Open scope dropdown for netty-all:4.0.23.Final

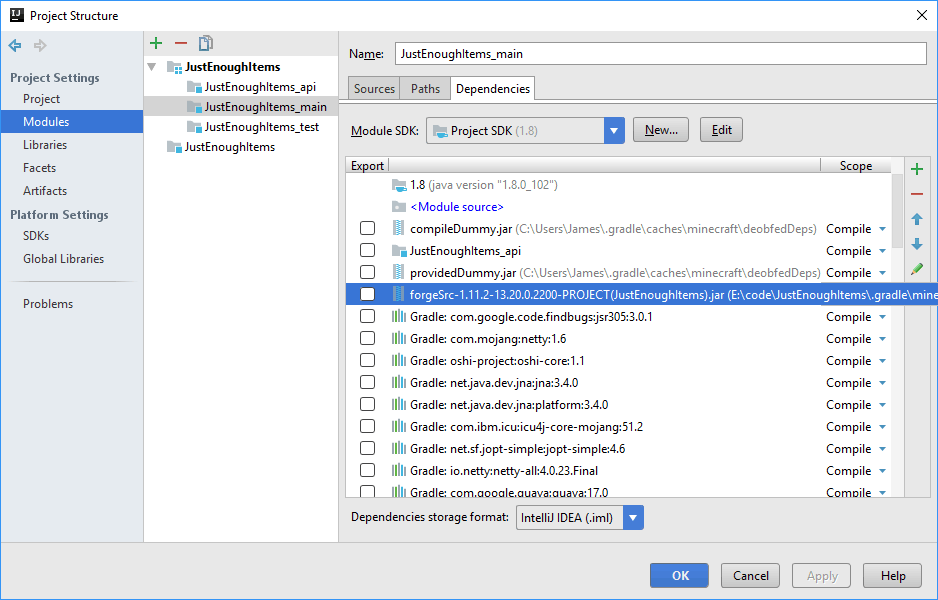pos(882,471)
